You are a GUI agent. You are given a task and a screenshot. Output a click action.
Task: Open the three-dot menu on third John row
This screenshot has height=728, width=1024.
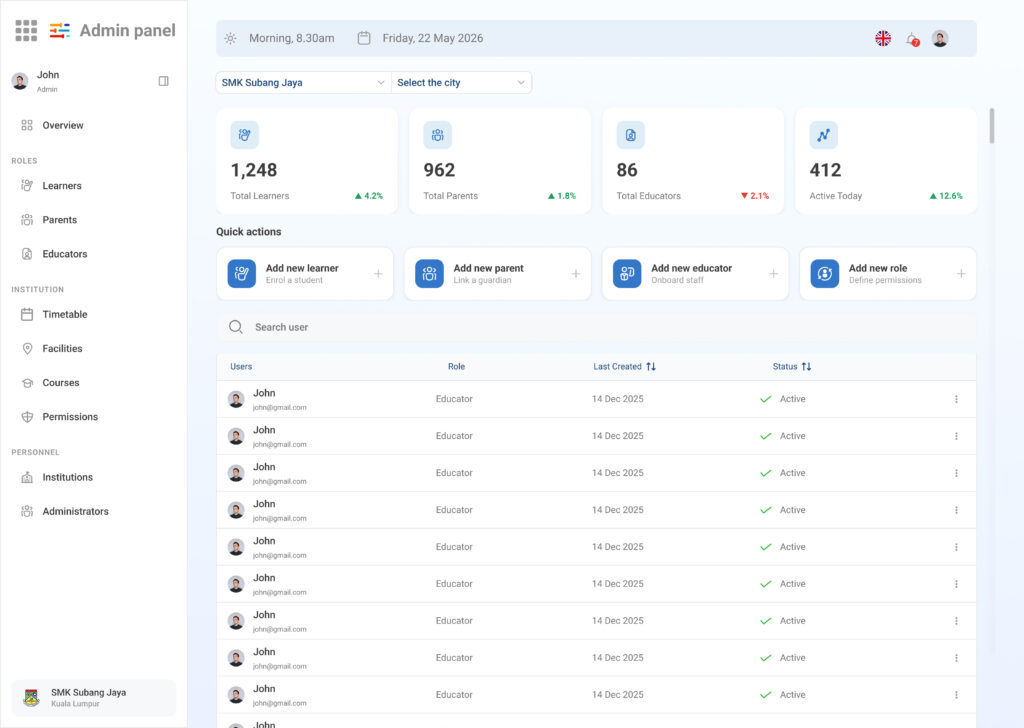pyautogui.click(x=956, y=473)
